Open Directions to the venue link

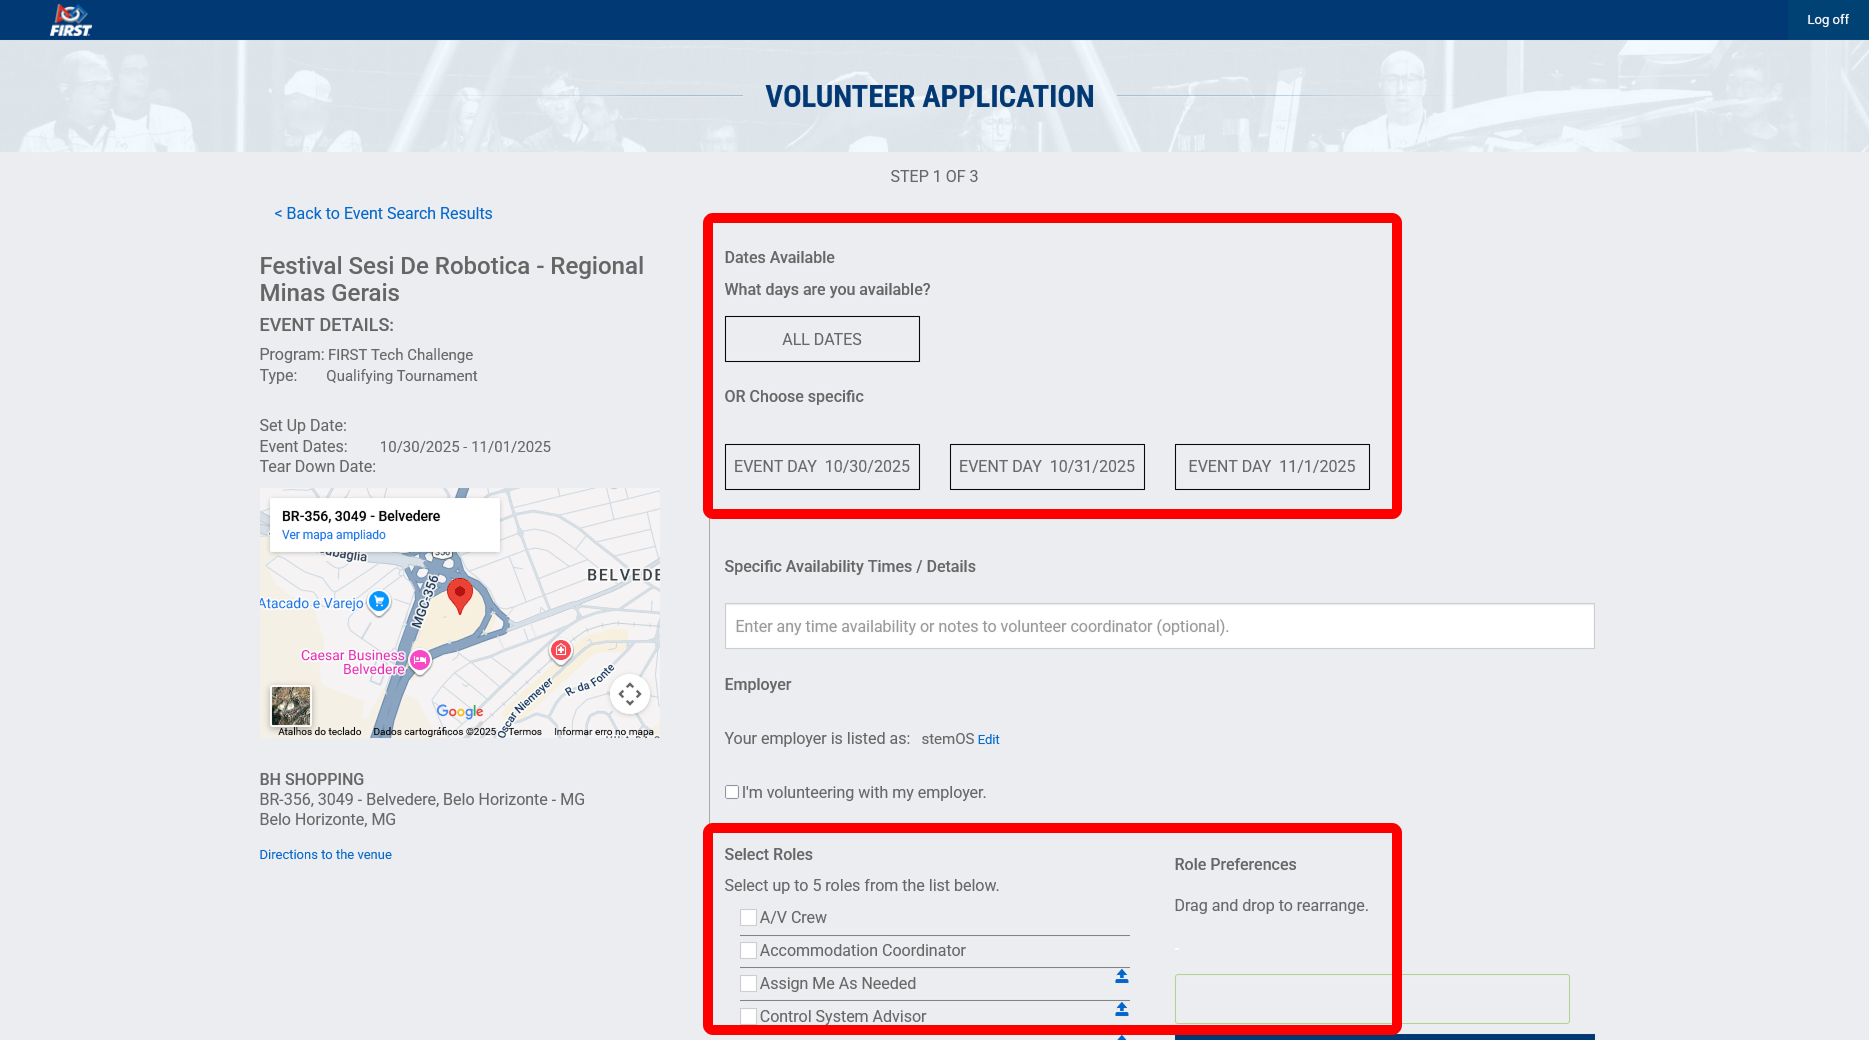tap(325, 855)
